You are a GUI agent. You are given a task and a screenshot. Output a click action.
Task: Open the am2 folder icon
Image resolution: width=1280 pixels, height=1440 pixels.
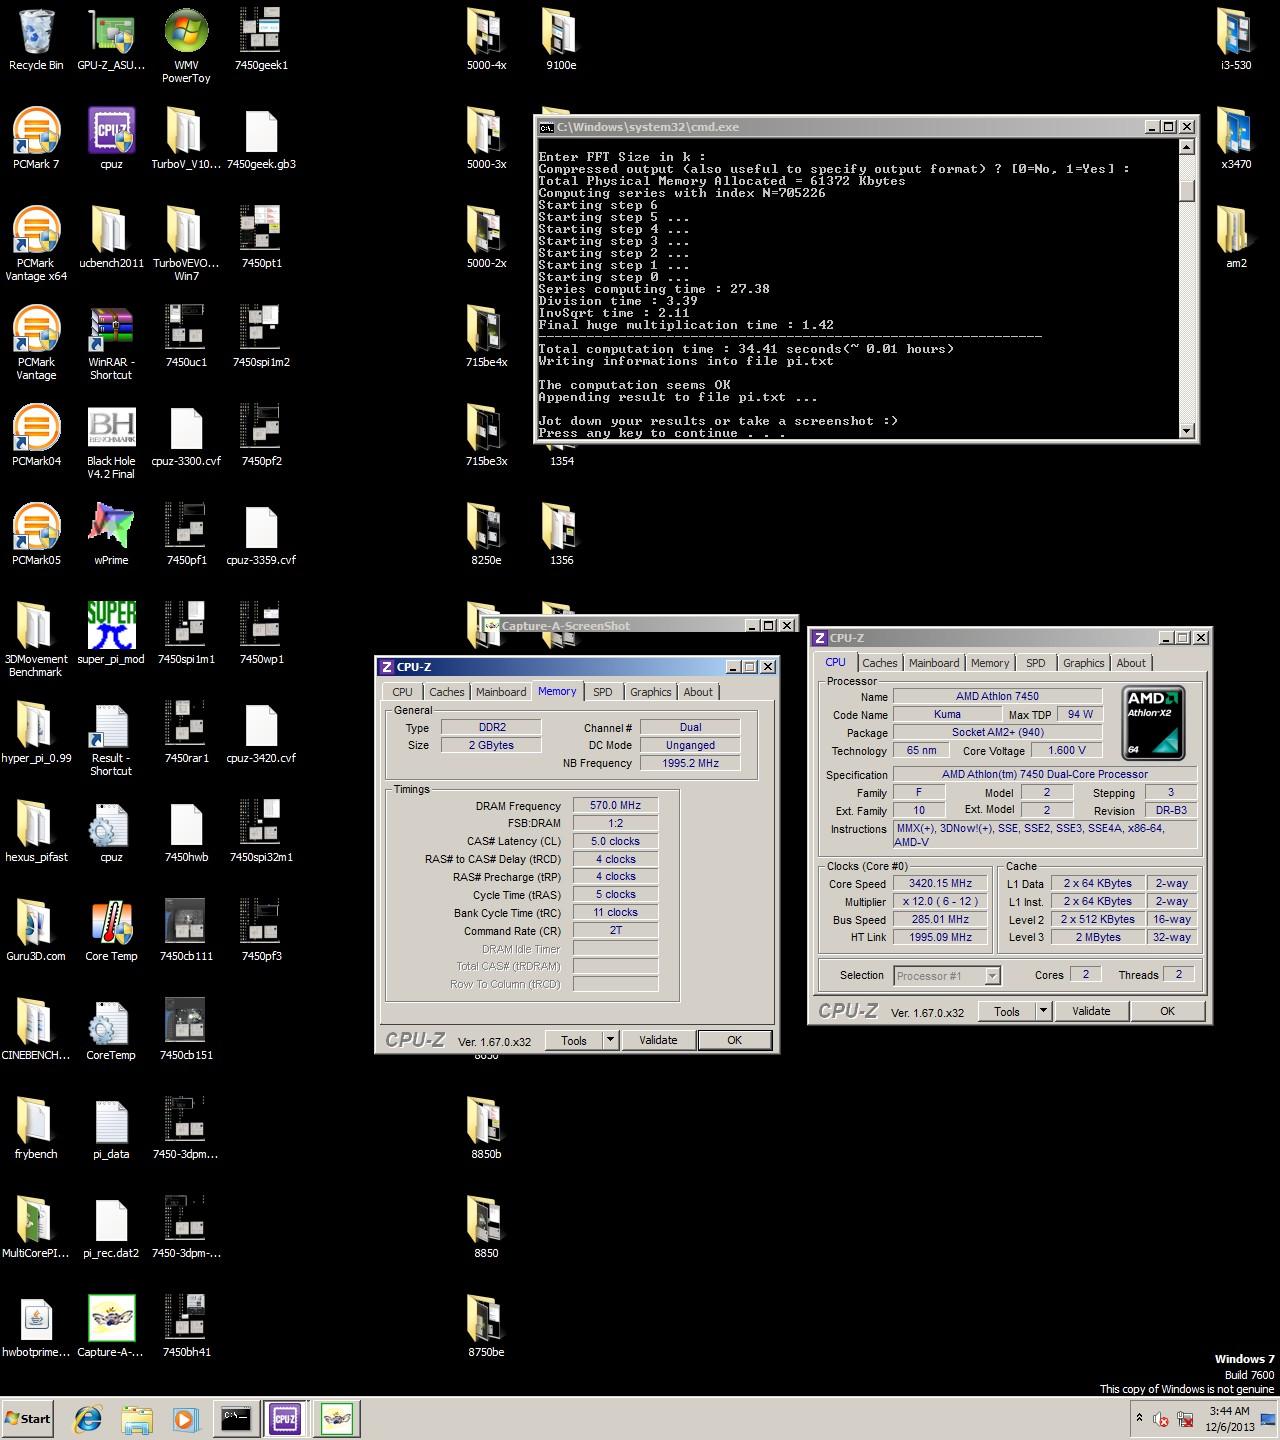pos(1236,238)
